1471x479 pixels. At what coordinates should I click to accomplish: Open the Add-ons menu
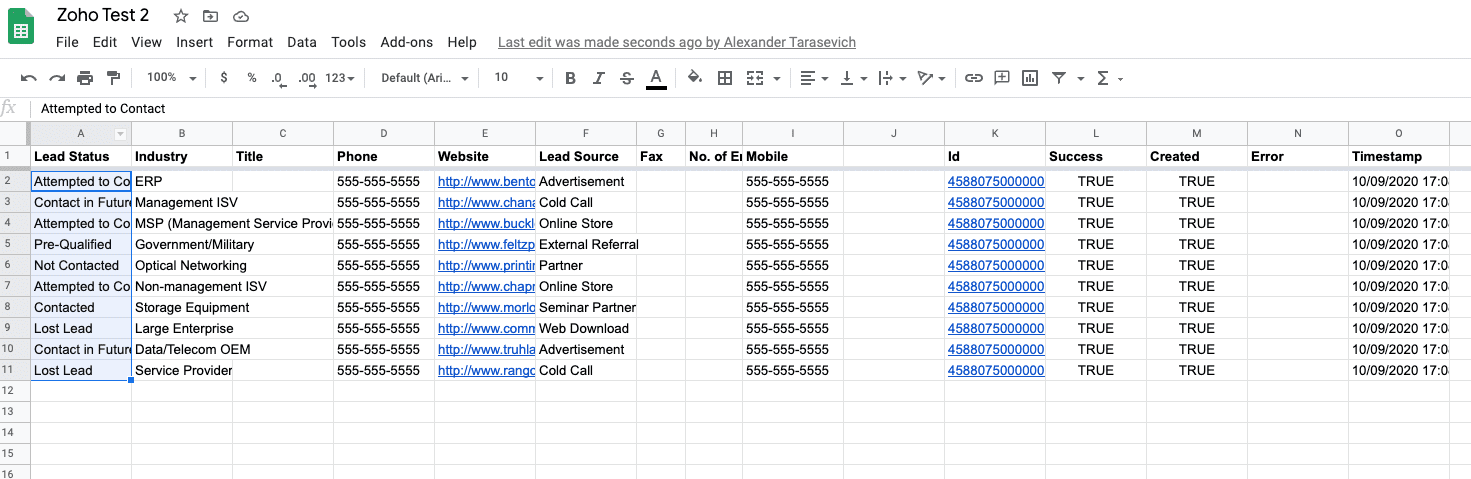pyautogui.click(x=406, y=42)
